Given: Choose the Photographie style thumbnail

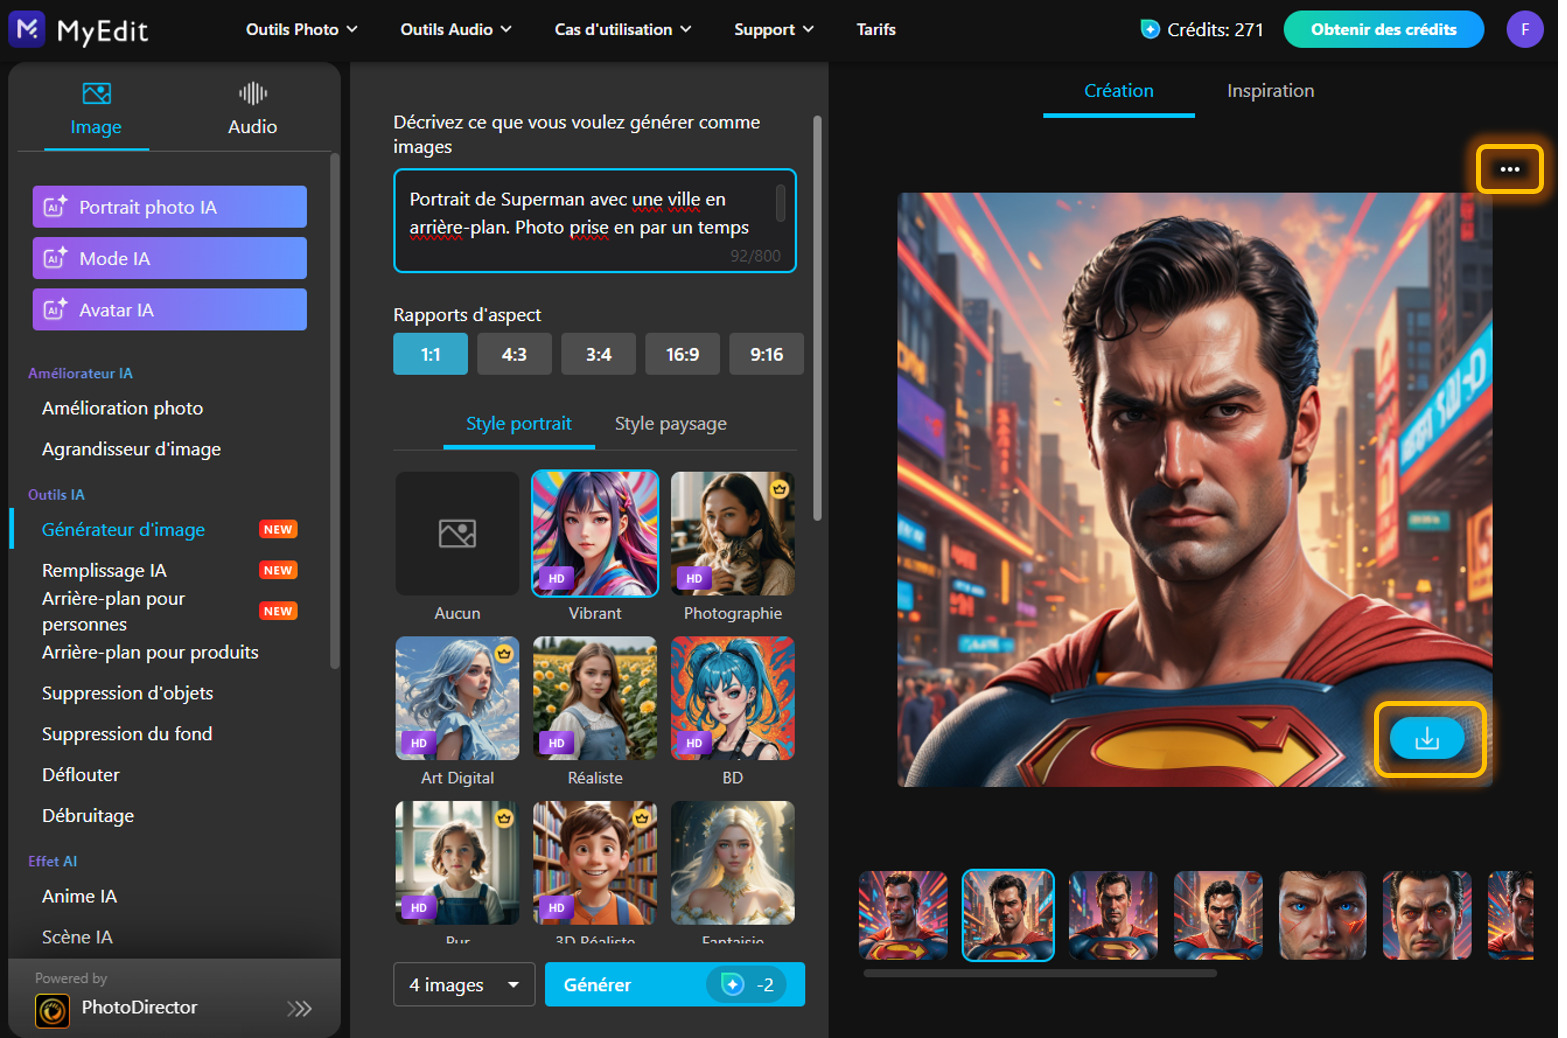Looking at the screenshot, I should click(733, 534).
